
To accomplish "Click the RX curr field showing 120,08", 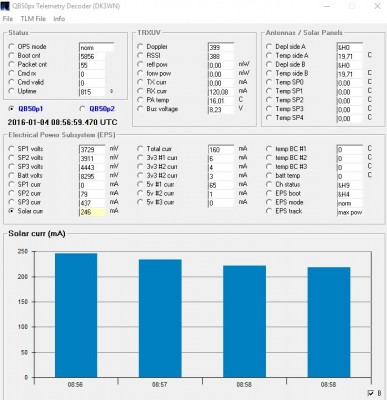I will tap(221, 92).
